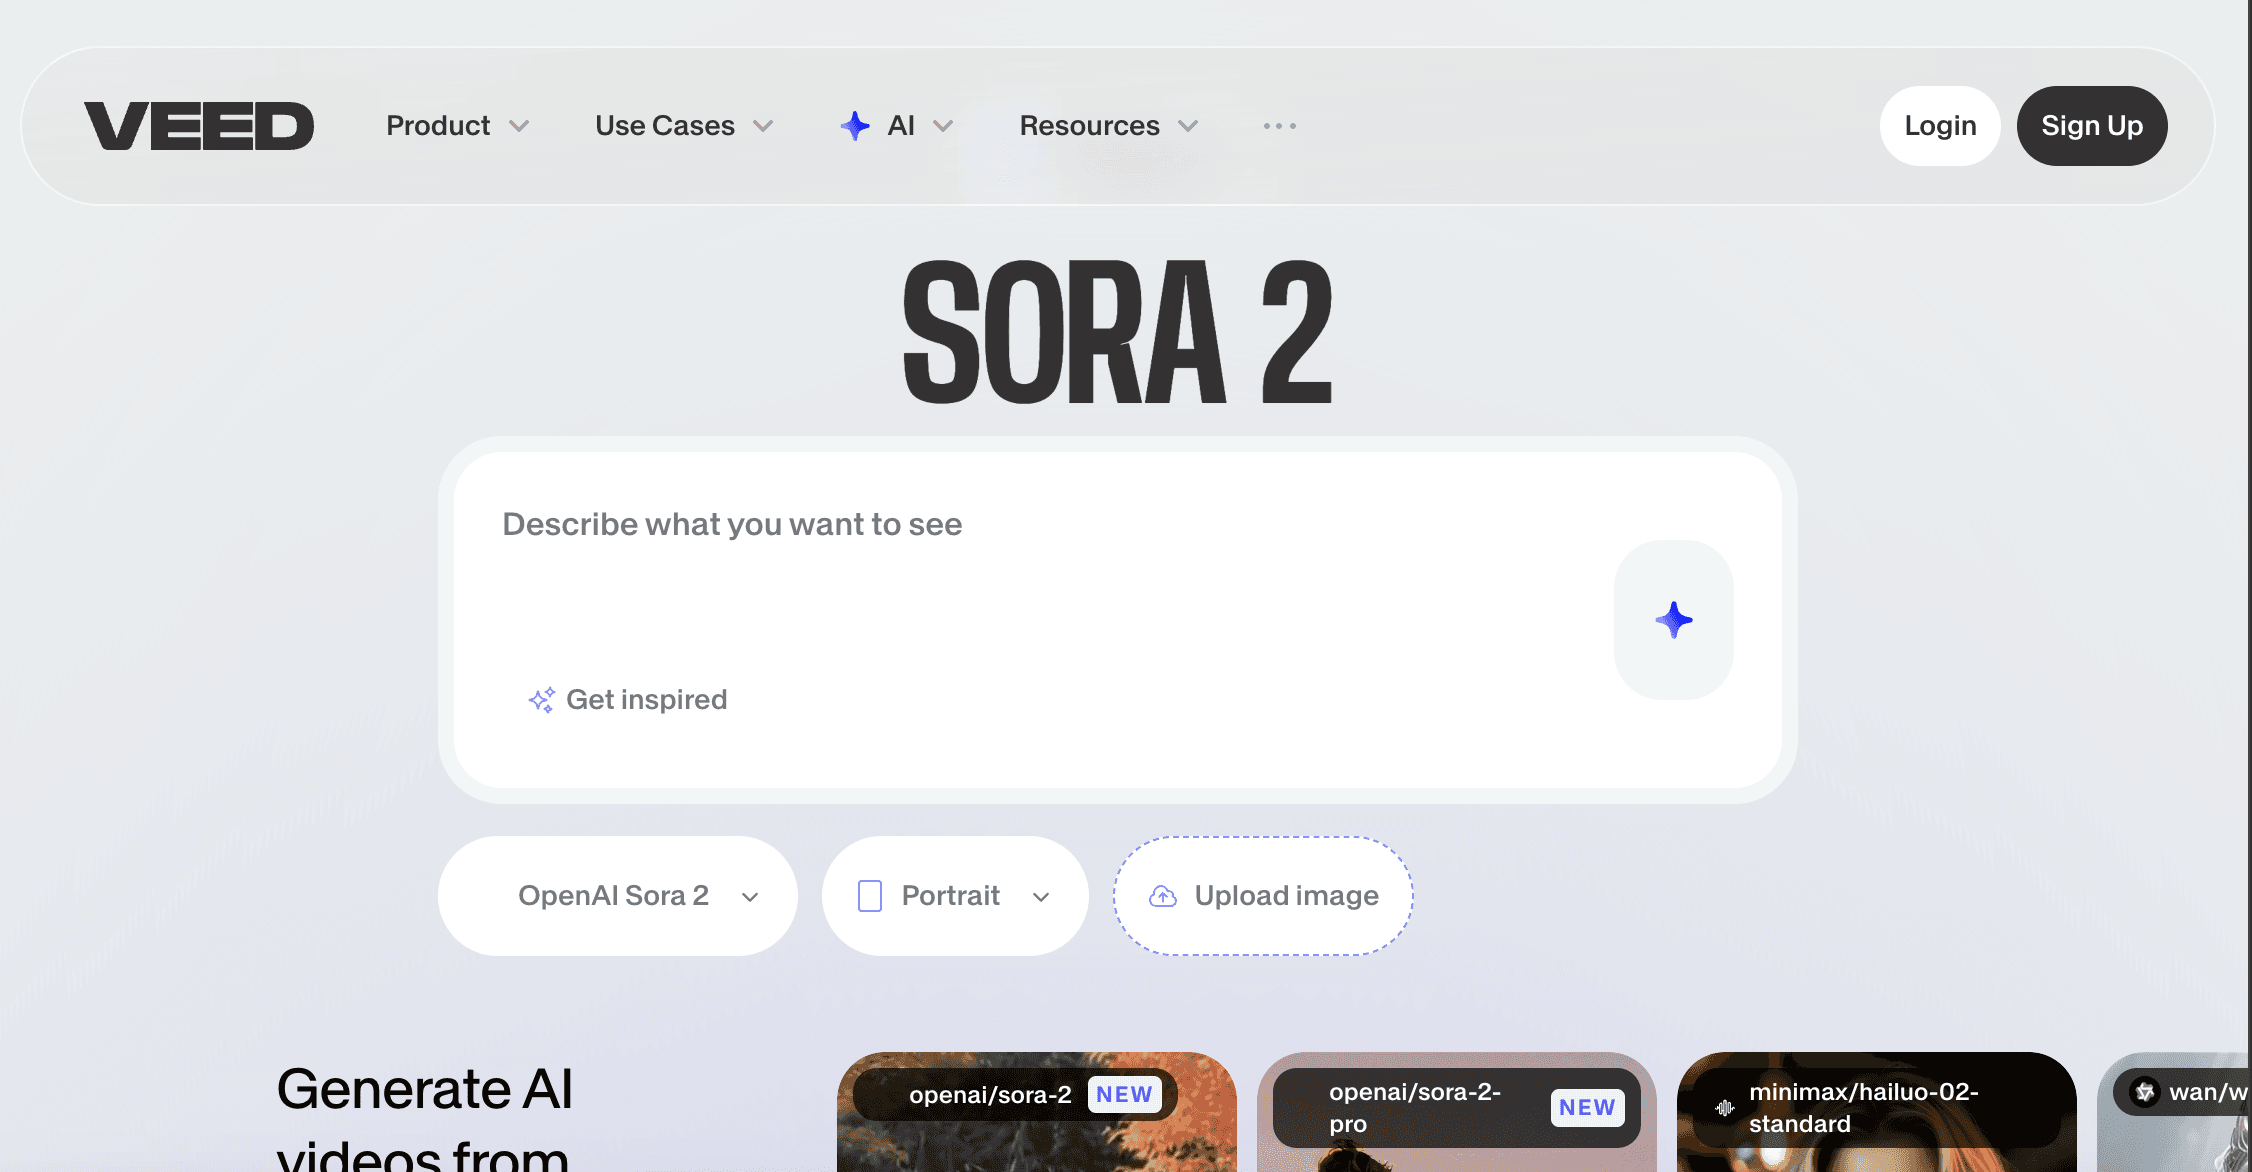2252x1172 pixels.
Task: Click the Generate AI videos heading
Action: tap(424, 1120)
